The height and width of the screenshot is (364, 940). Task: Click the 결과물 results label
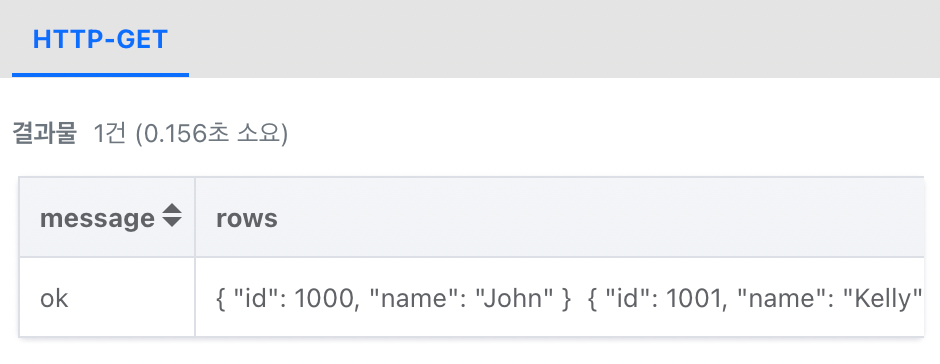(x=44, y=134)
